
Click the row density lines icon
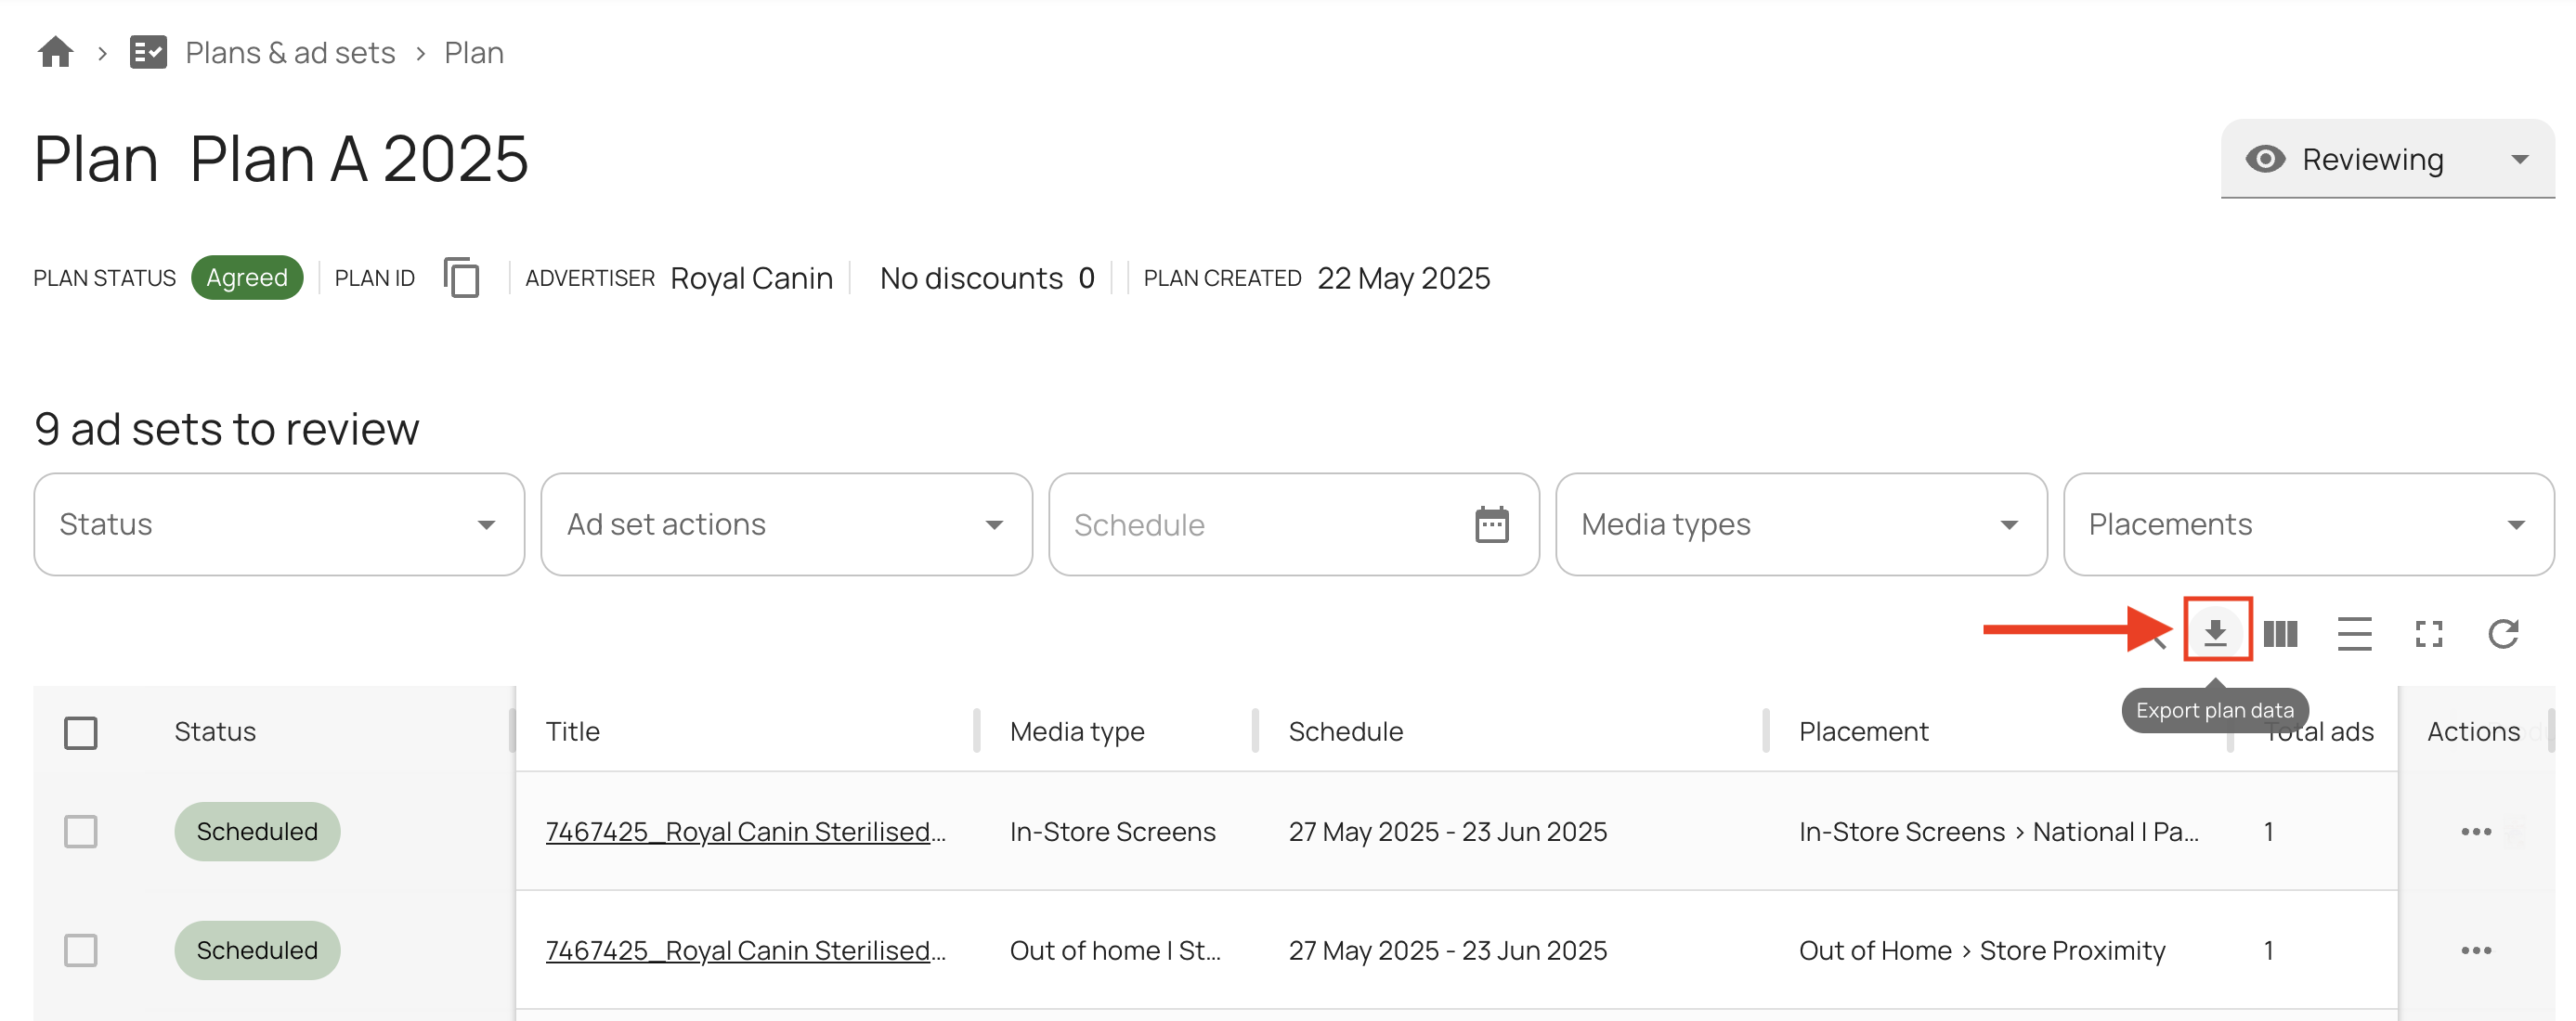[2354, 634]
